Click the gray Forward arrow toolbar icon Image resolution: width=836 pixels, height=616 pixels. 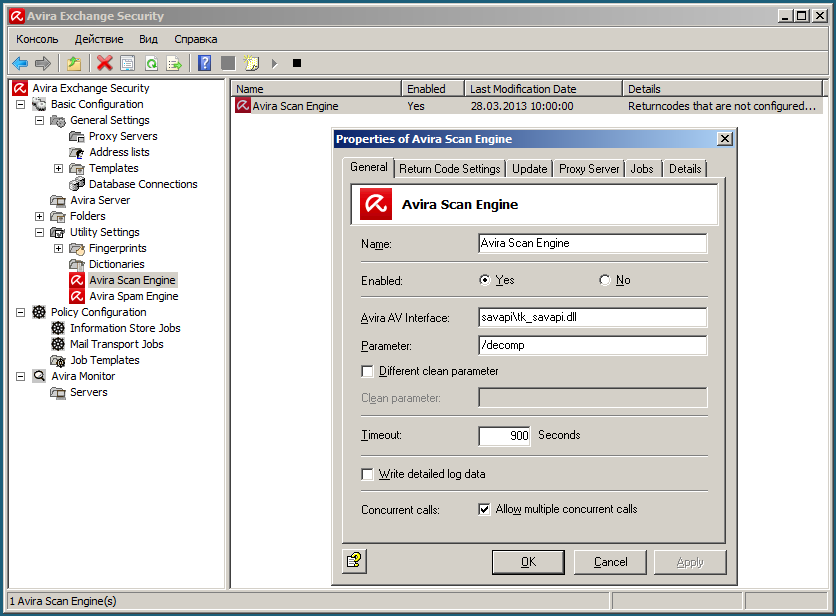[x=43, y=63]
